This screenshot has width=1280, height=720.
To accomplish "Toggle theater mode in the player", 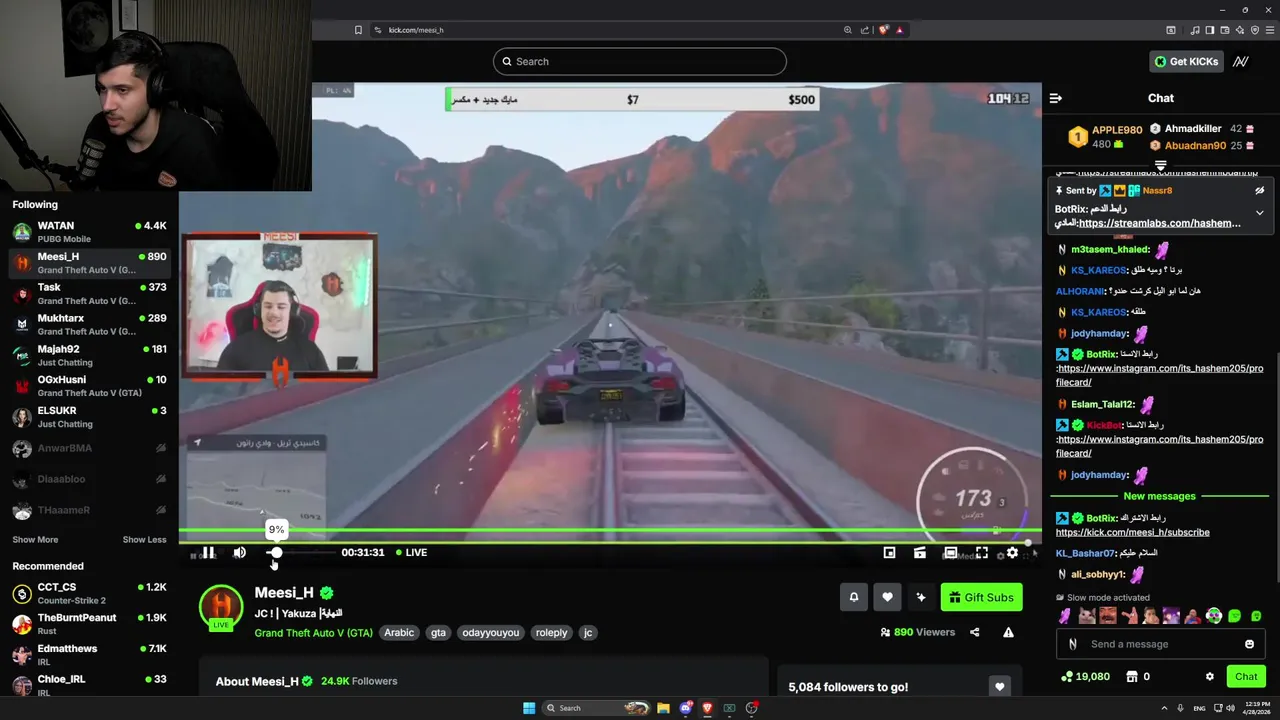I will 951,553.
